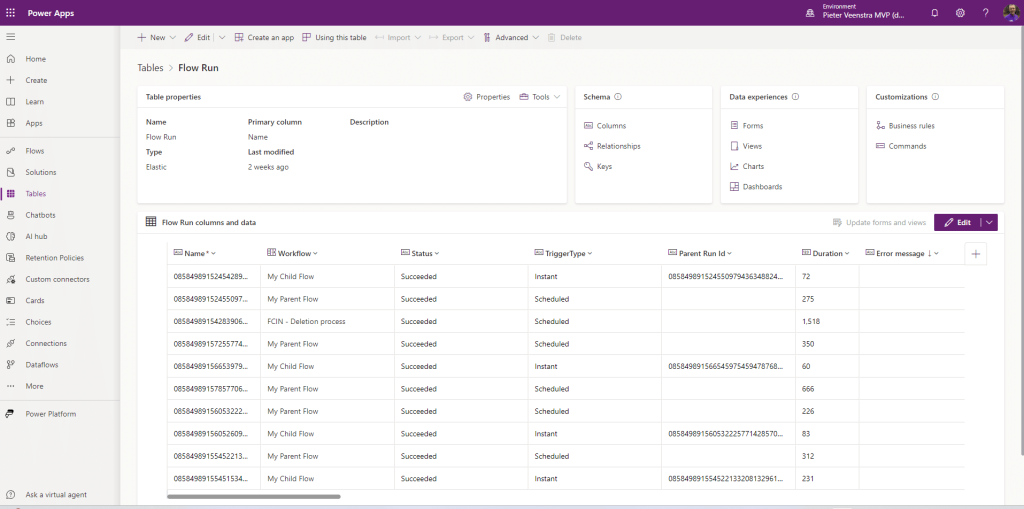Screen dimensions: 1024x509
Task: Open the TriggerType column header menu
Action: pos(564,254)
